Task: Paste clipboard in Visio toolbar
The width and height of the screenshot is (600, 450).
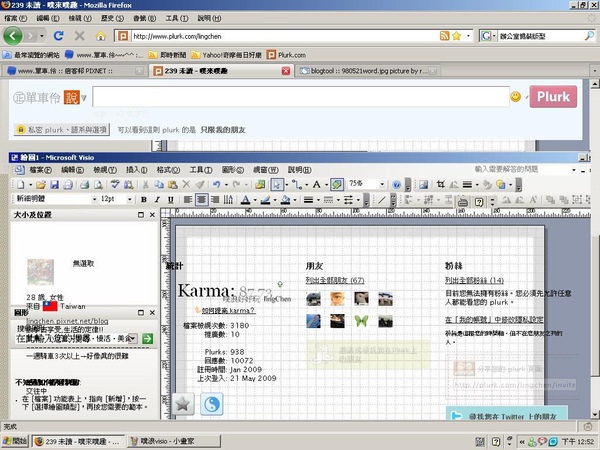Action: coord(173,185)
